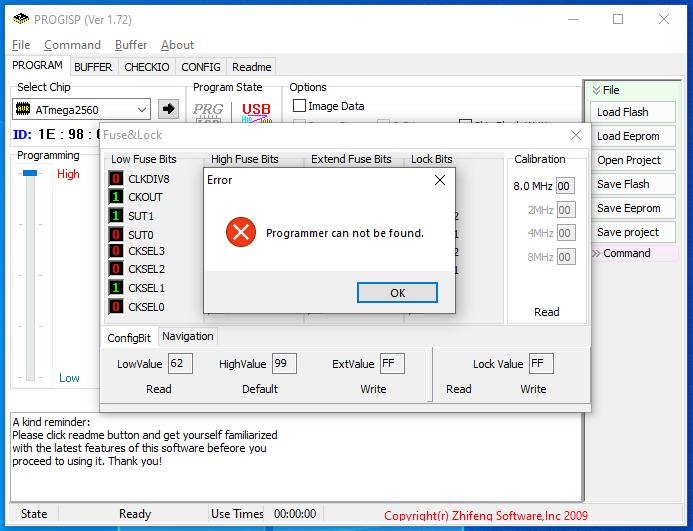Open the About menu
The width and height of the screenshot is (693, 531).
coord(177,45)
